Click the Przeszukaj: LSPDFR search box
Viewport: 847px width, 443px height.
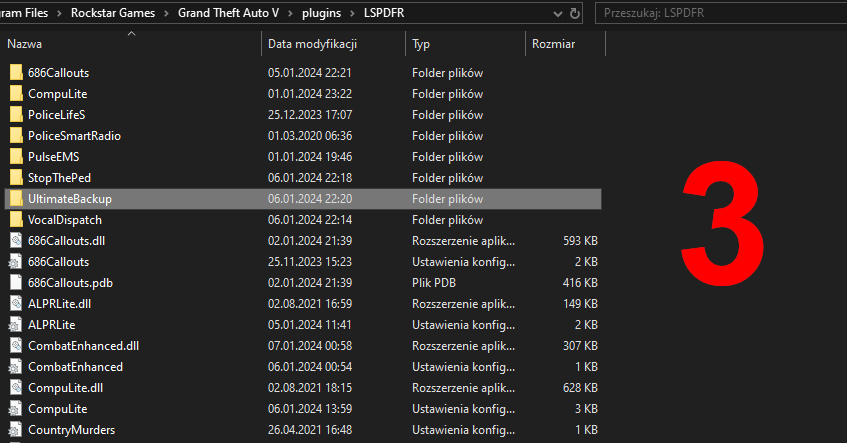pyautogui.click(x=721, y=13)
